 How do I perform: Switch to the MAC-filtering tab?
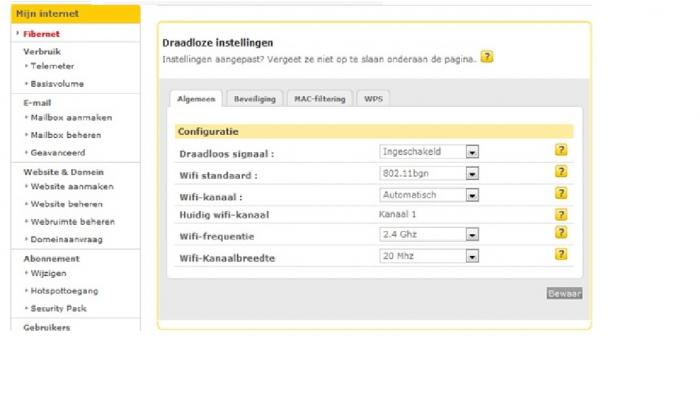click(x=320, y=99)
